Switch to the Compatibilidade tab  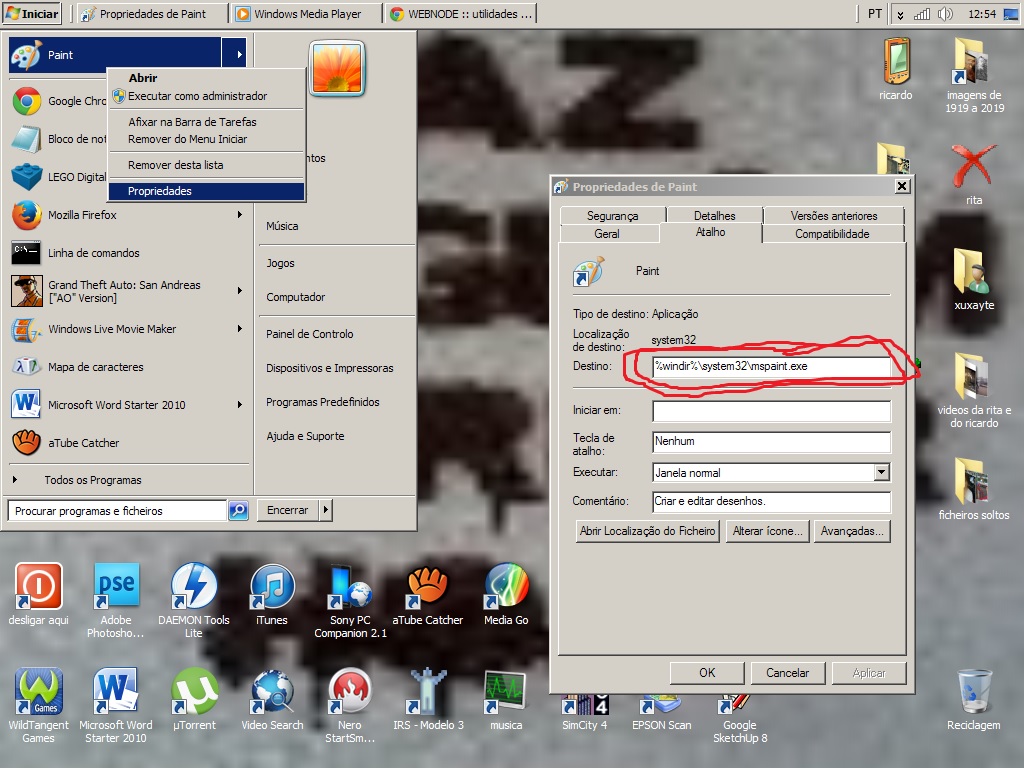[832, 234]
